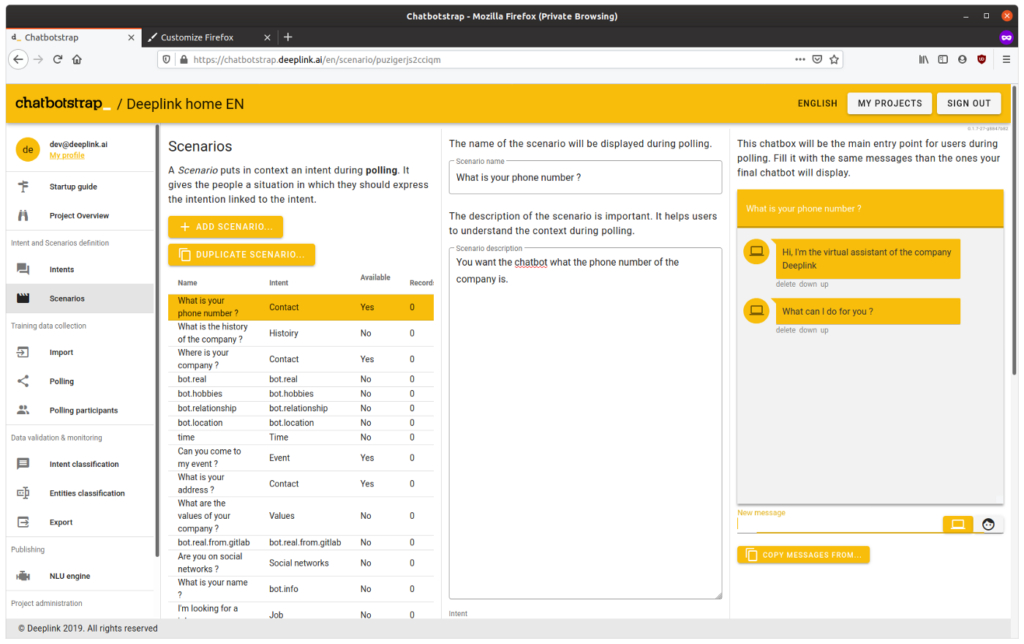
Task: Click the 'de' user avatar
Action: [x=28, y=150]
